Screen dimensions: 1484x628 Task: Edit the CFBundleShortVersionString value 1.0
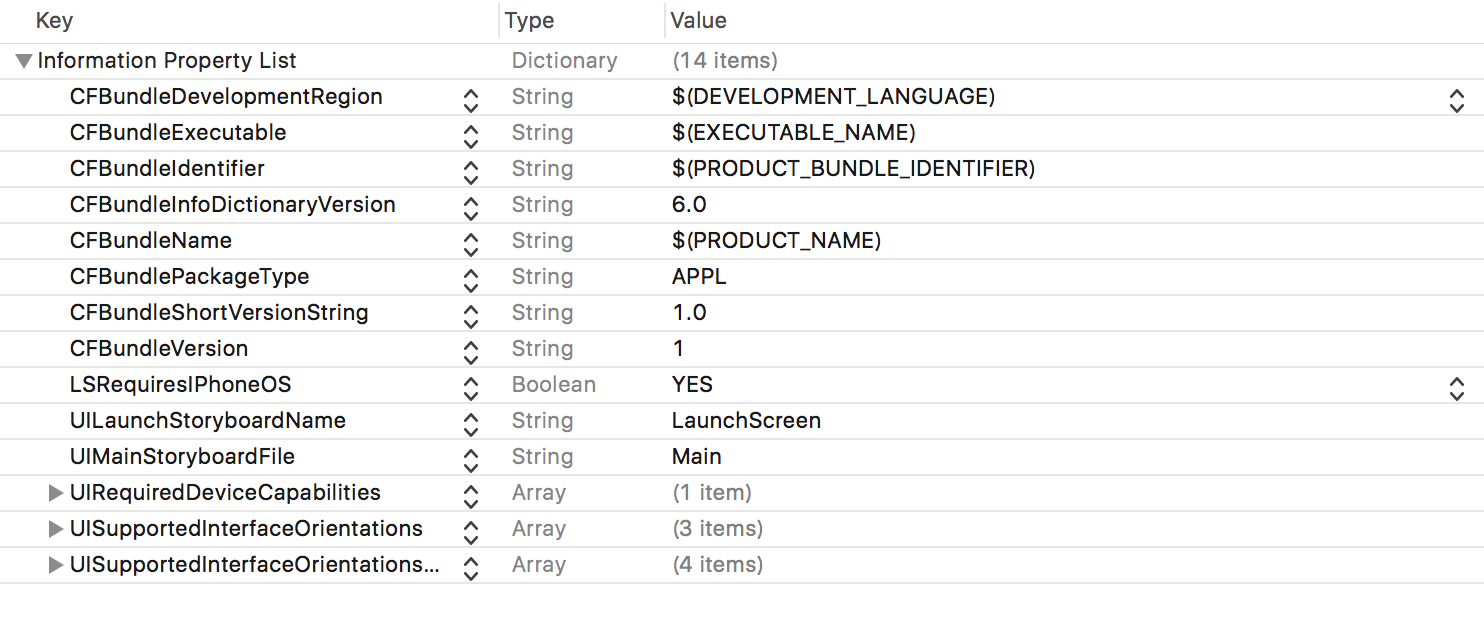click(x=690, y=312)
